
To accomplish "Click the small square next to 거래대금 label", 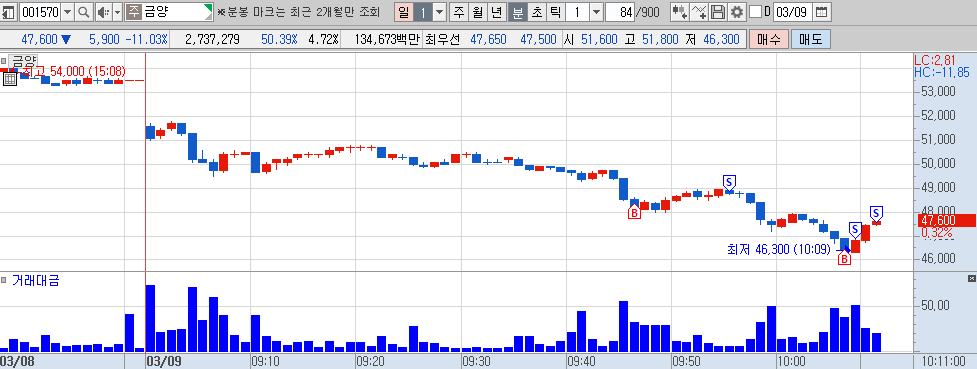I will (4, 280).
